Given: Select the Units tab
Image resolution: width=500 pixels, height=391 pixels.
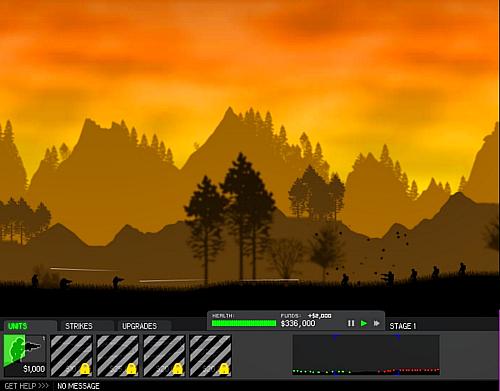Looking at the screenshot, I should pos(18,326).
